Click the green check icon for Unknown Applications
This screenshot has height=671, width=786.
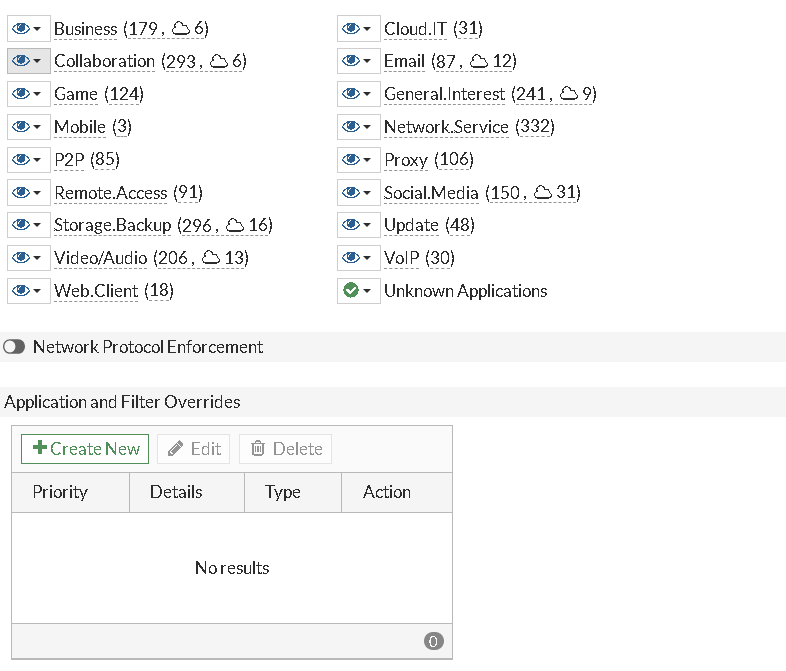(351, 291)
